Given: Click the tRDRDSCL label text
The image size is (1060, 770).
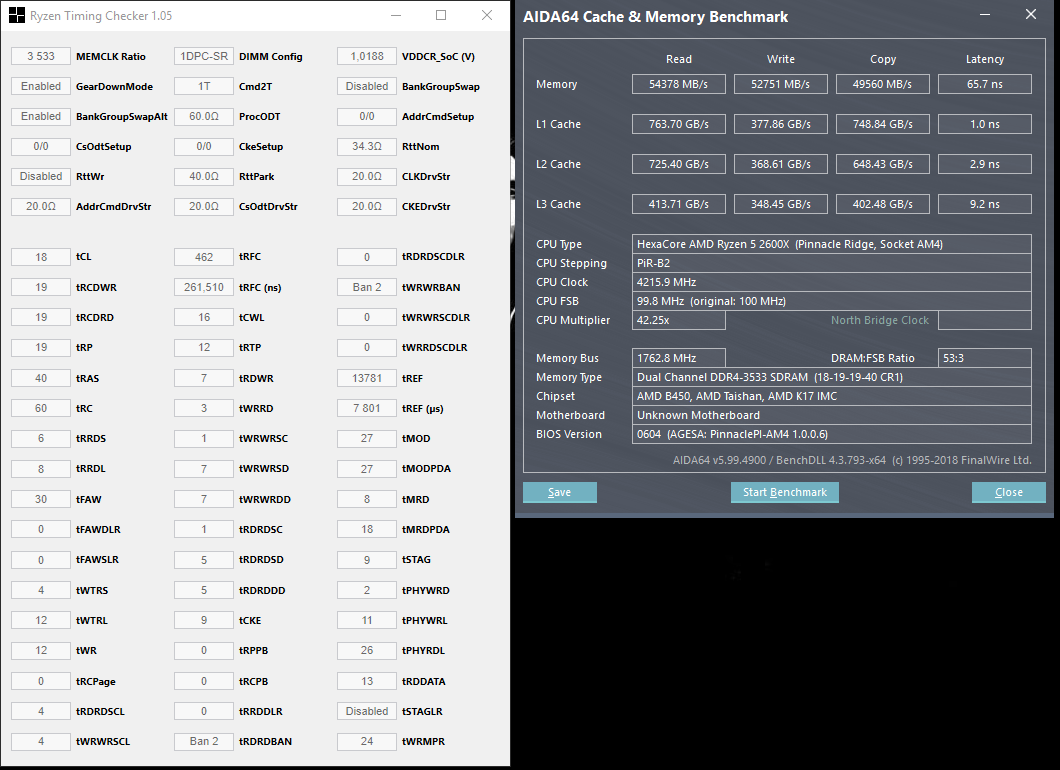Looking at the screenshot, I should pos(100,711).
